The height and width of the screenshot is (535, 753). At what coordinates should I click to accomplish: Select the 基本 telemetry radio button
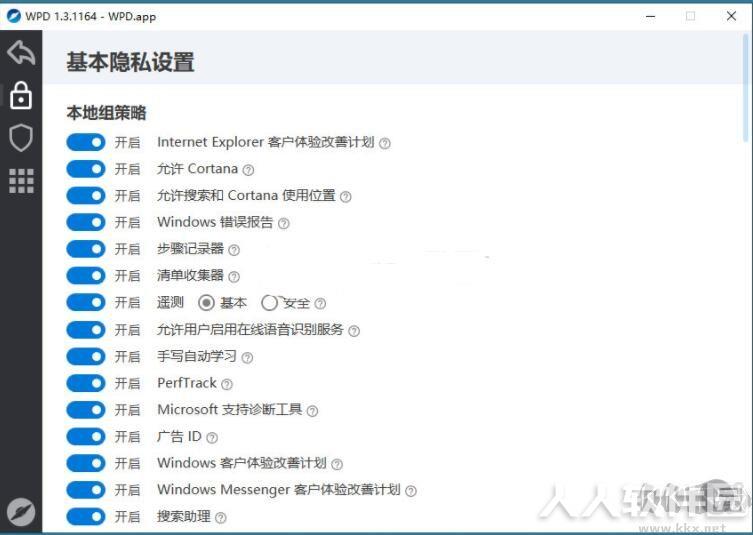[206, 303]
